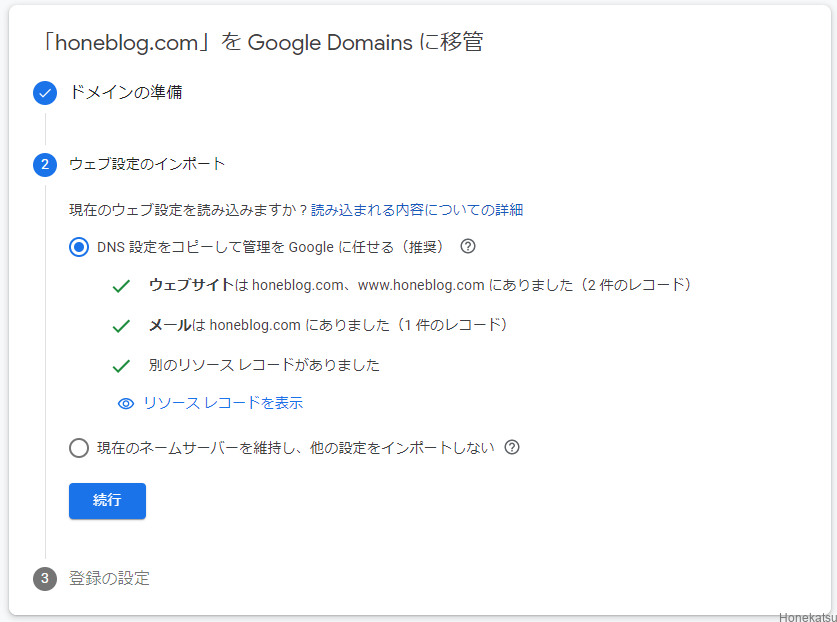Click the メール record result text

click(328, 325)
